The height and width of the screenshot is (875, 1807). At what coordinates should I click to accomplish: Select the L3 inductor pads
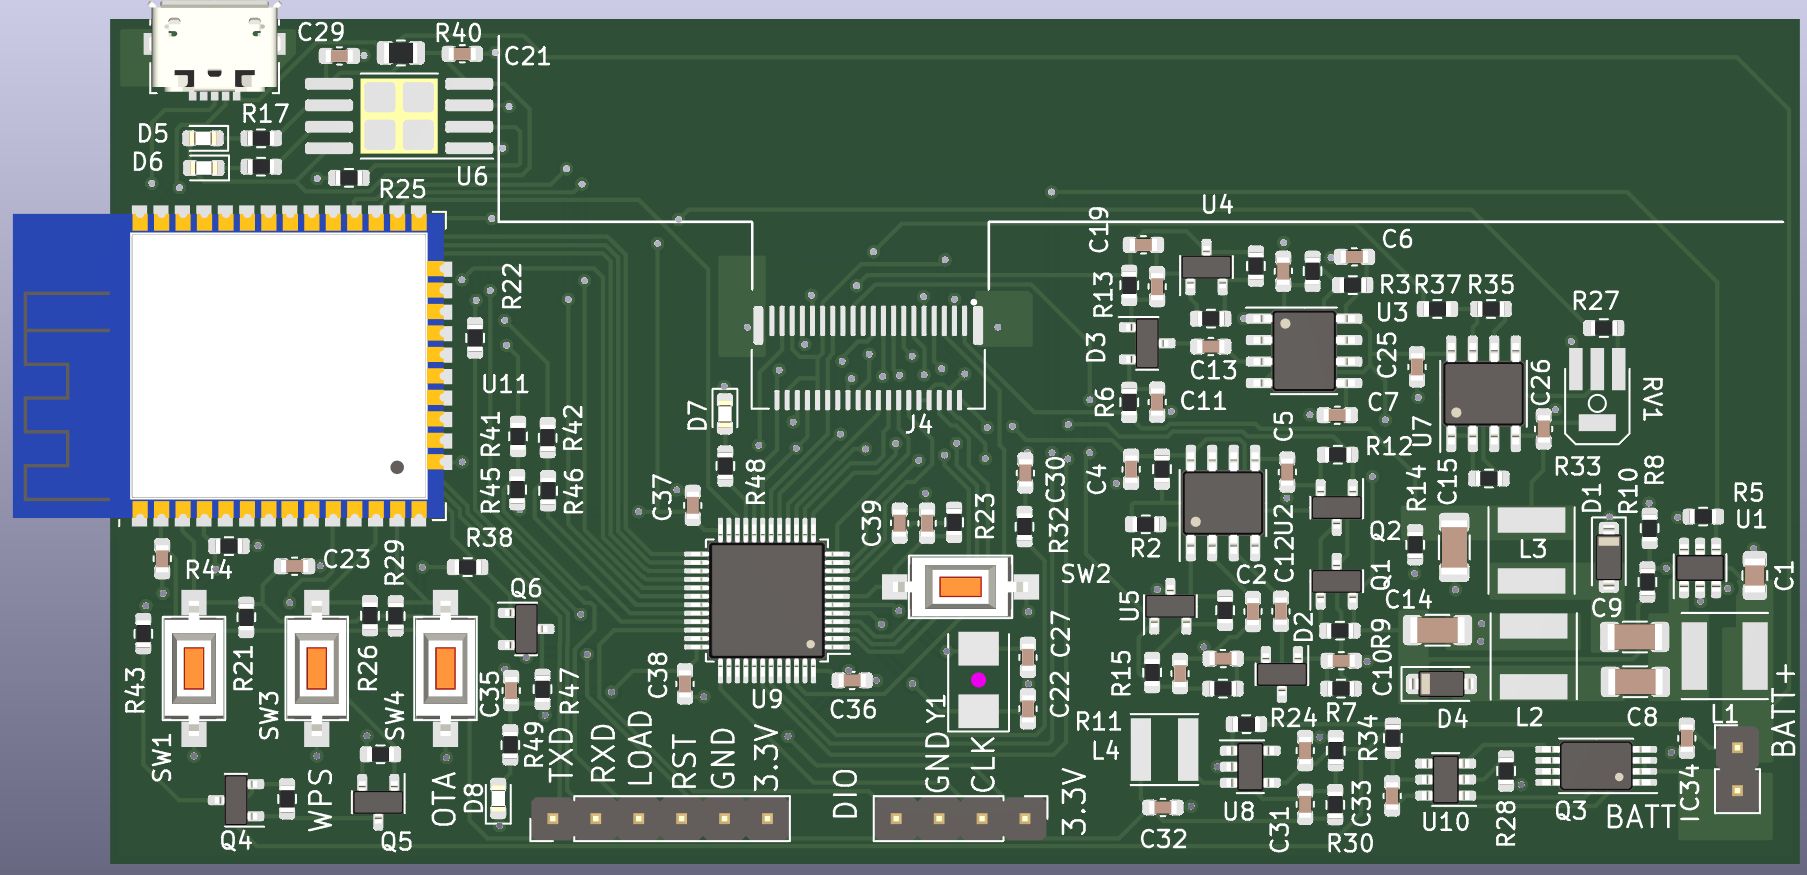pyautogui.click(x=1531, y=550)
